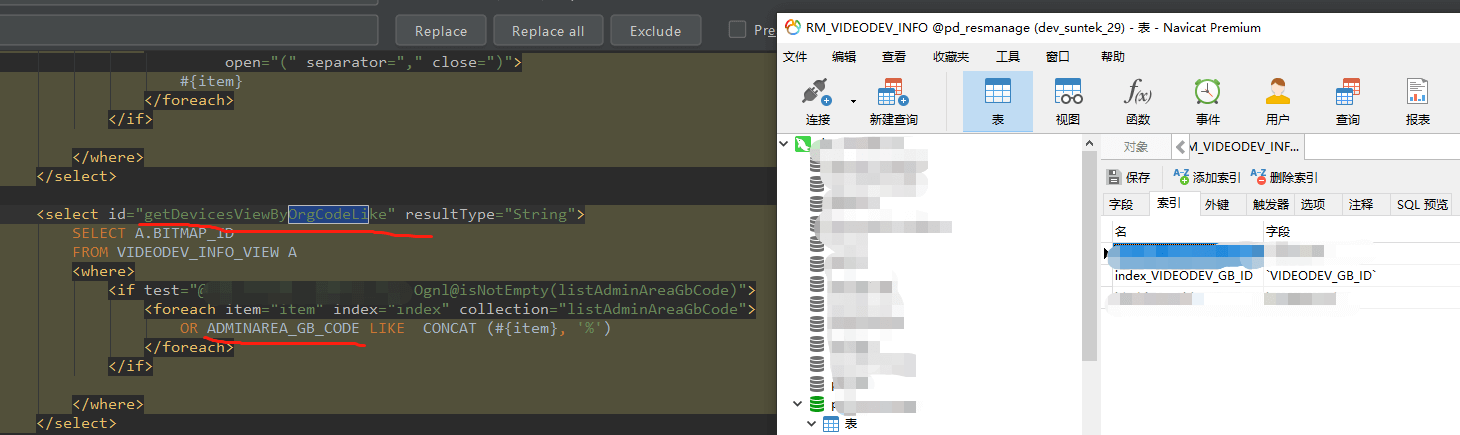Switch to the 对象 (Objects) tab
This screenshot has height=435, width=1460.
pos(1136,147)
